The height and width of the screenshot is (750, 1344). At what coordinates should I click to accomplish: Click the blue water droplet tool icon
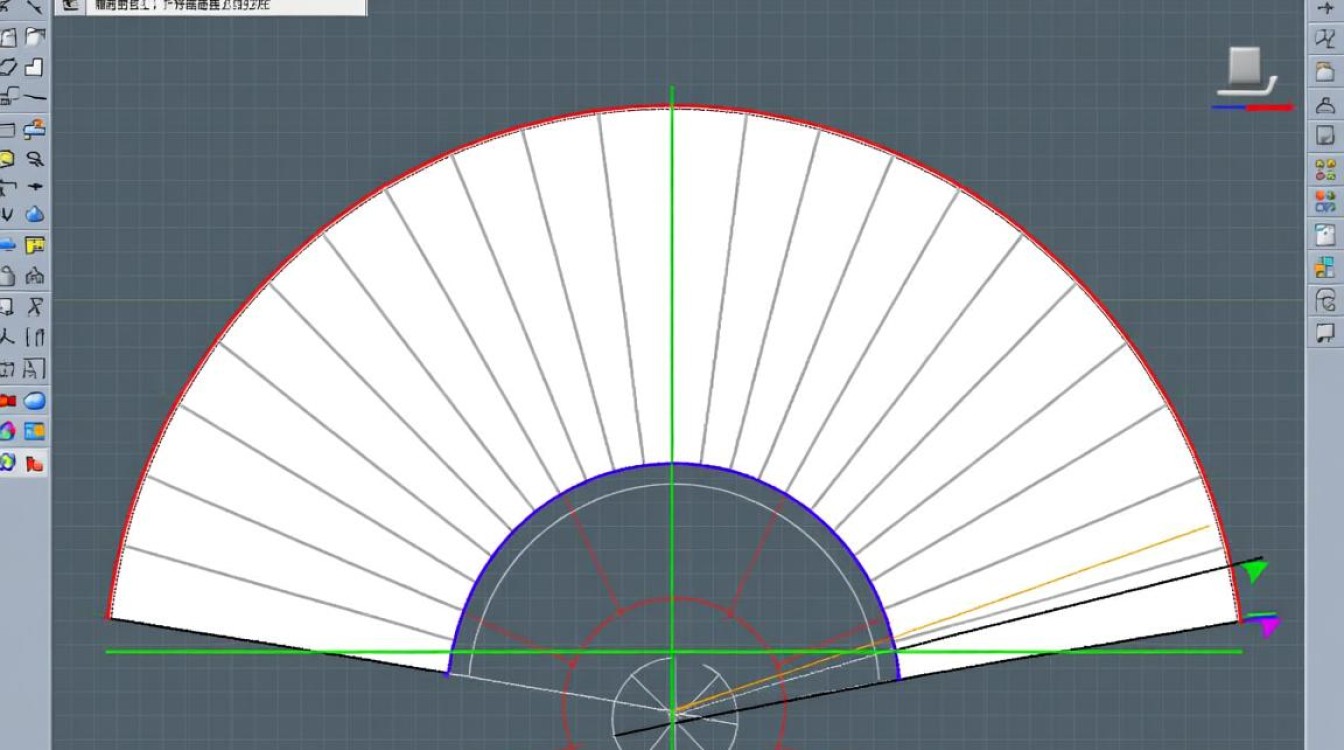(x=35, y=214)
